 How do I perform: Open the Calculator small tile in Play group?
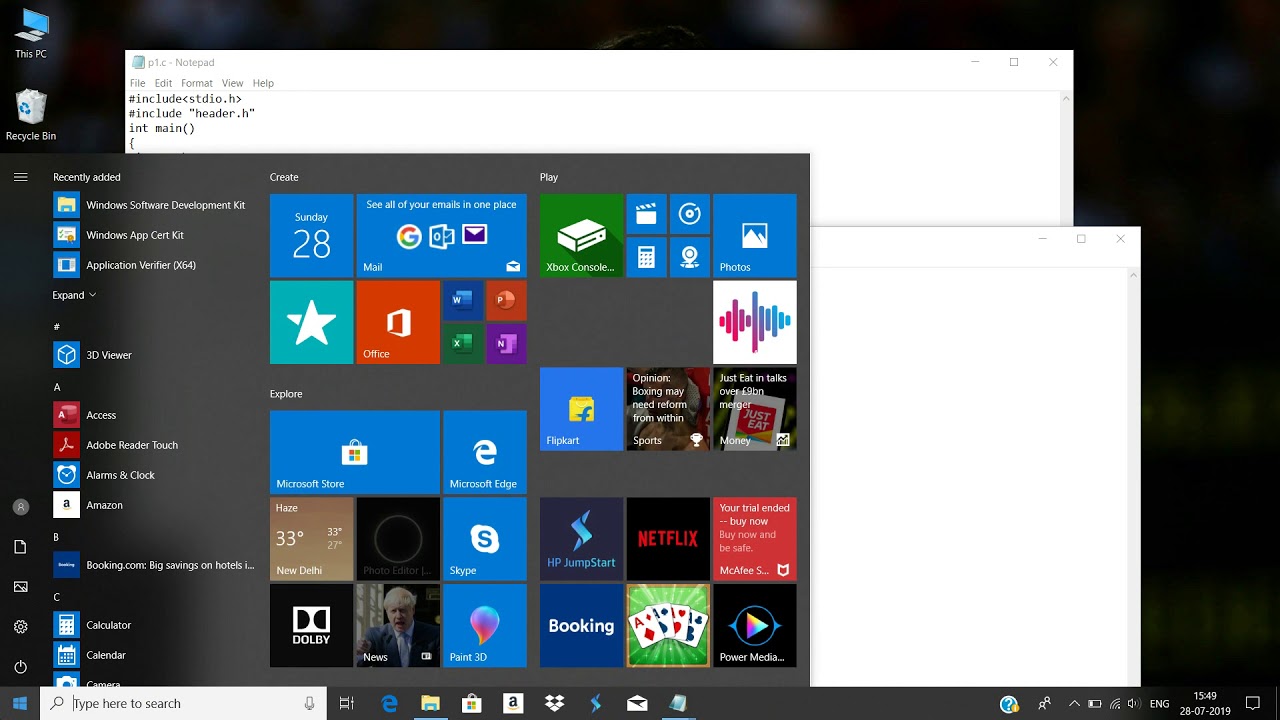647,257
